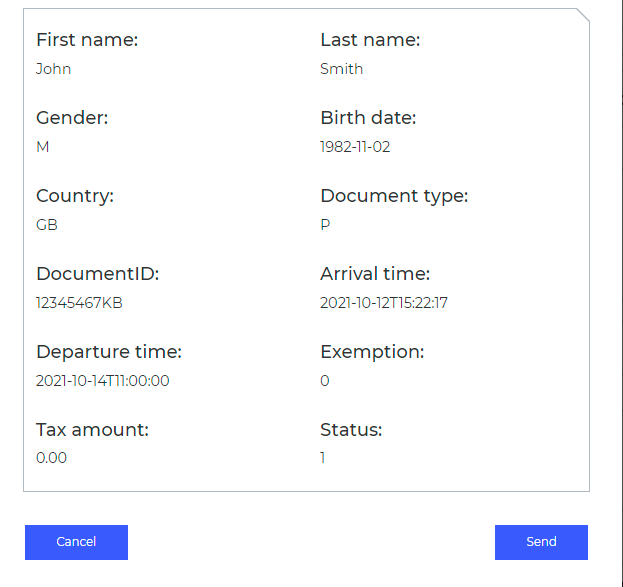Select the document ID 12345467KB
Image resolution: width=623 pixels, height=587 pixels.
click(x=79, y=303)
